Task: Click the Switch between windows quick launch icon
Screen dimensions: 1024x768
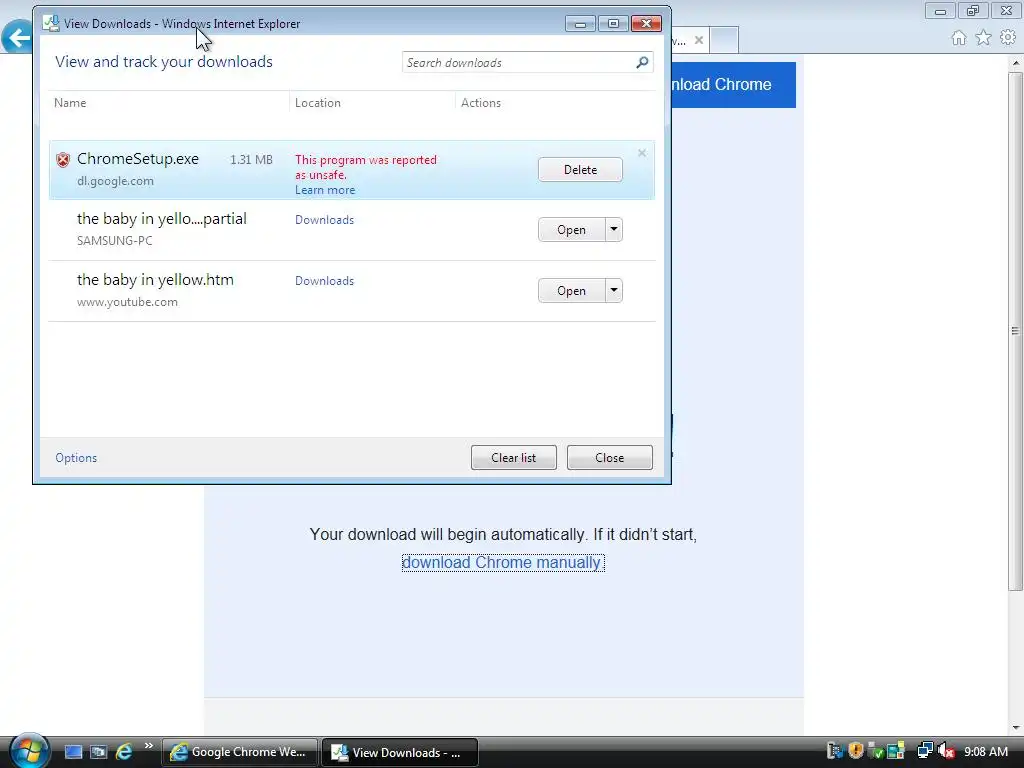Action: [98, 752]
